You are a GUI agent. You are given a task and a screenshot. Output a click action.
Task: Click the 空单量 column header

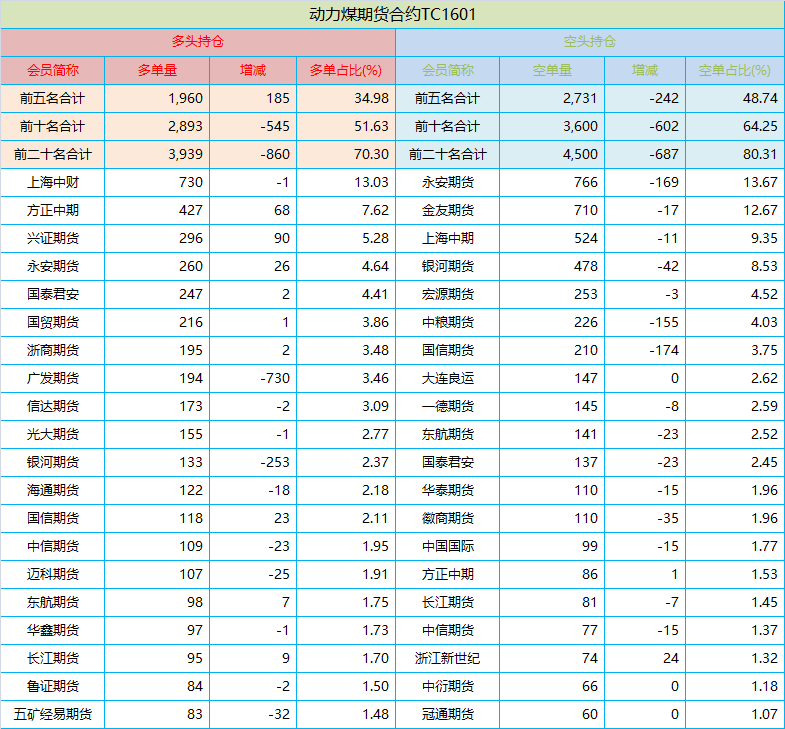[552, 70]
